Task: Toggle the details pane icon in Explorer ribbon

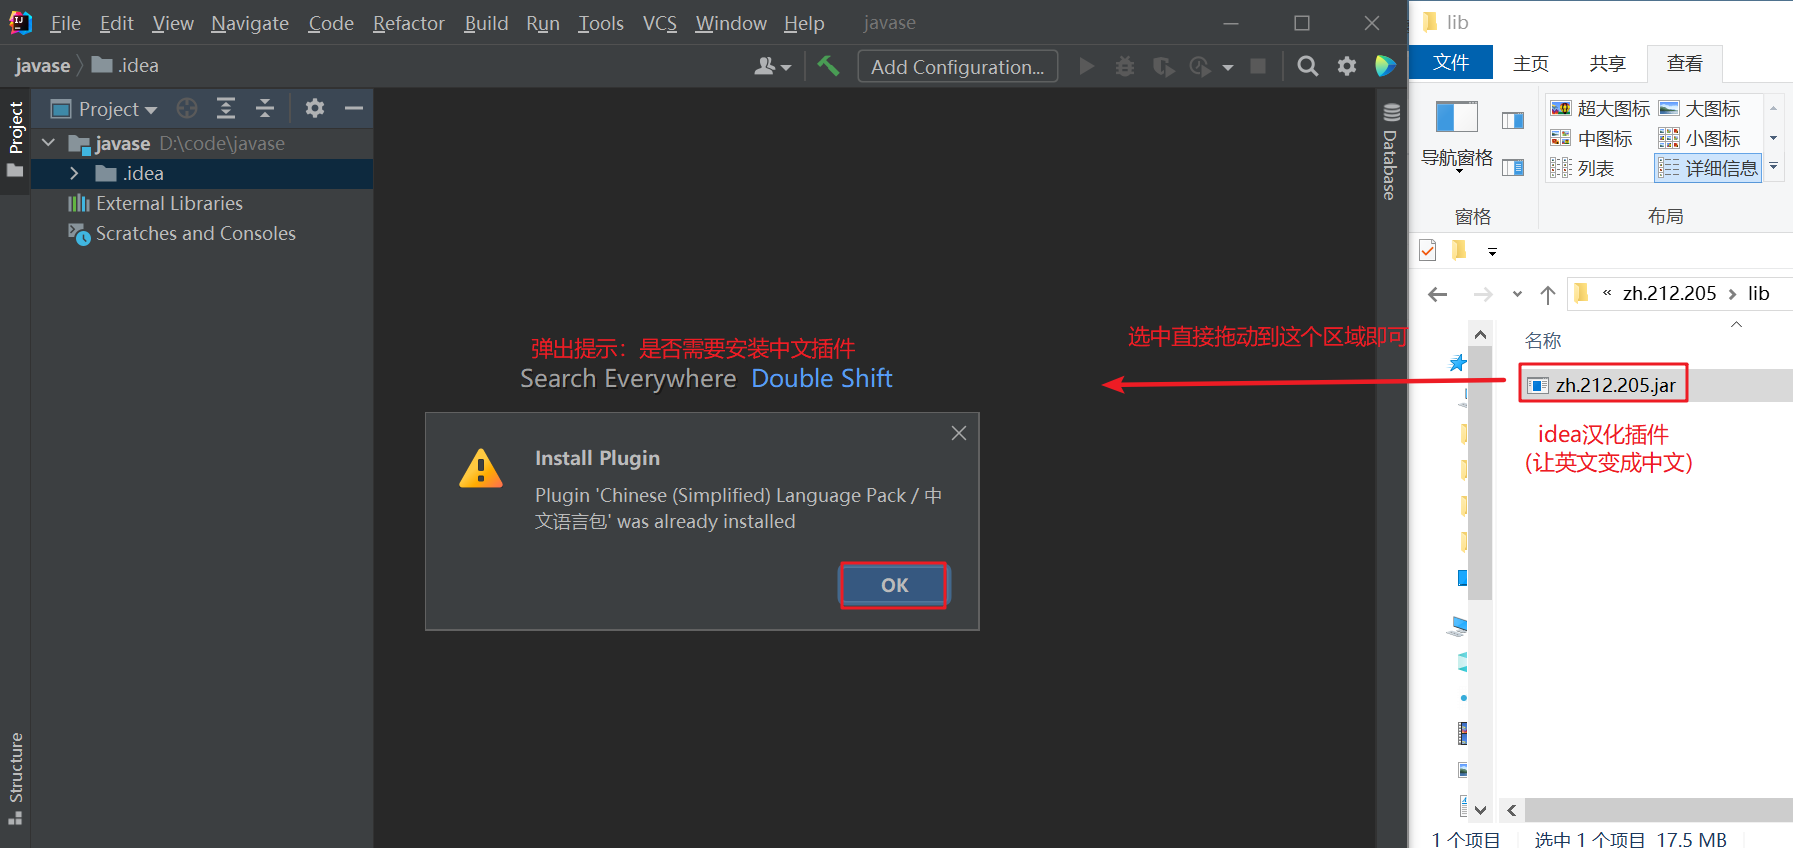Action: click(x=1513, y=167)
